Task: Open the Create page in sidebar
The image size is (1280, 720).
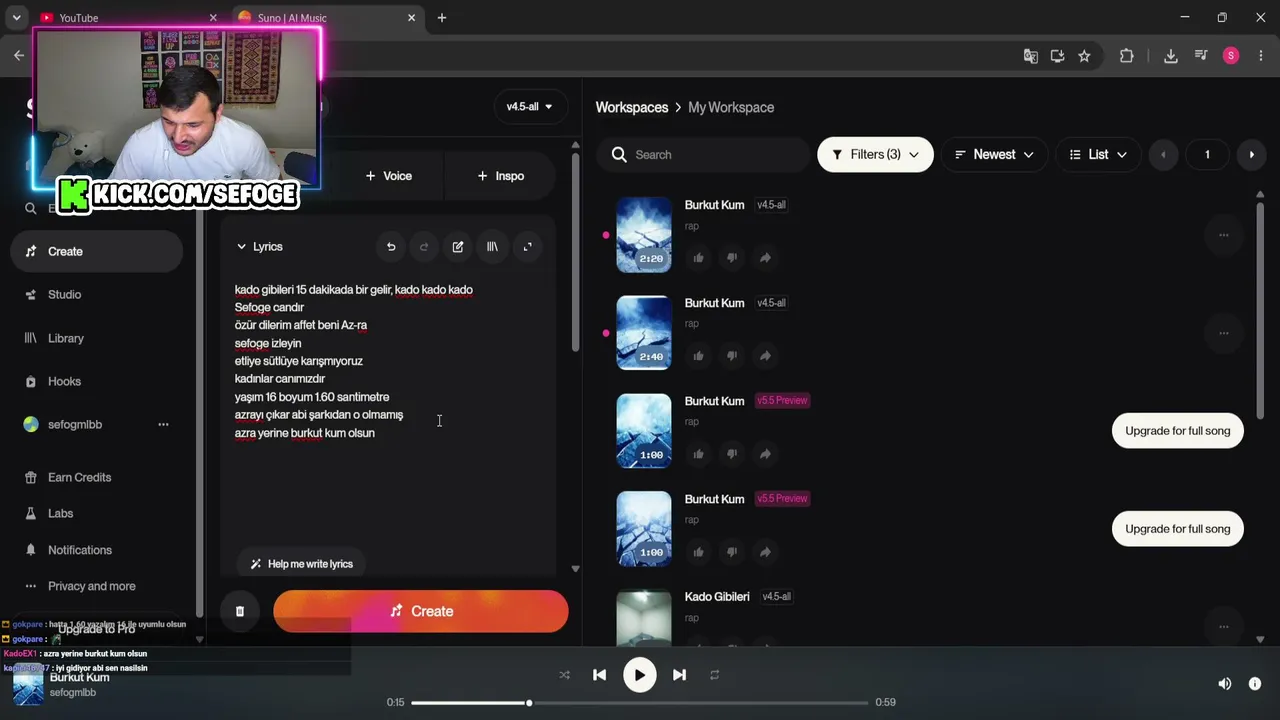Action: click(96, 252)
